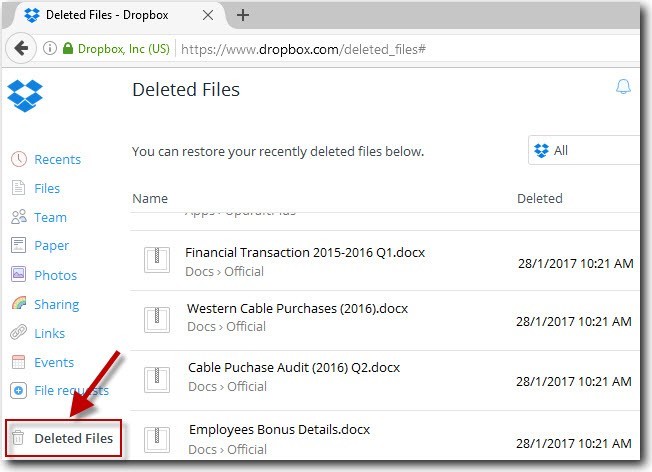This screenshot has width=652, height=472.
Task: Open a new browser tab with the plus button
Action: click(x=243, y=15)
